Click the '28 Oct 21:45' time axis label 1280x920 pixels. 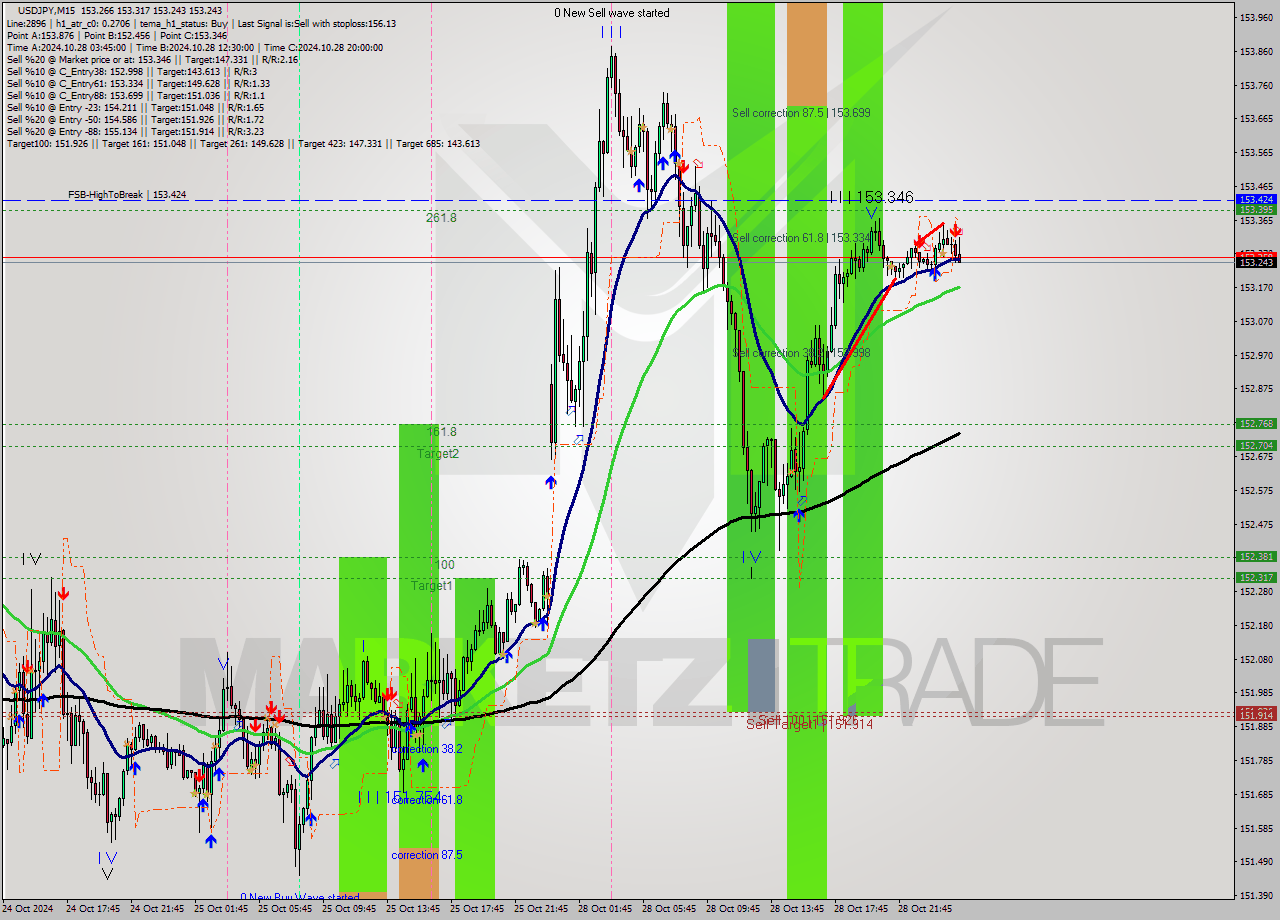[926, 909]
